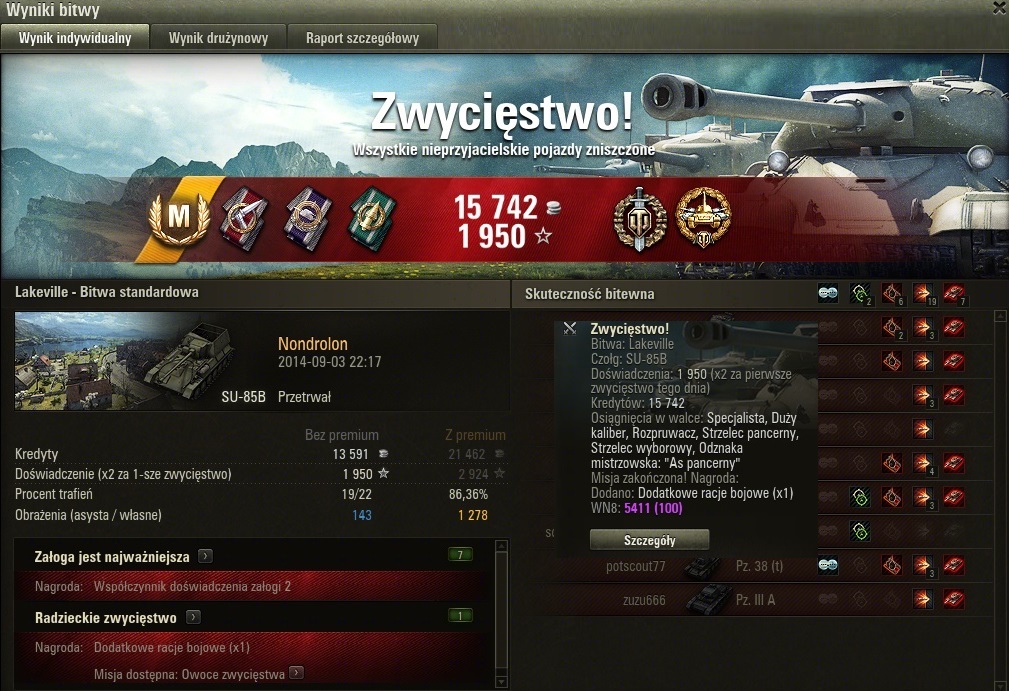Click the destroyed-vehicles icon in effectiveness header
The width and height of the screenshot is (1009, 691).
pos(954,294)
